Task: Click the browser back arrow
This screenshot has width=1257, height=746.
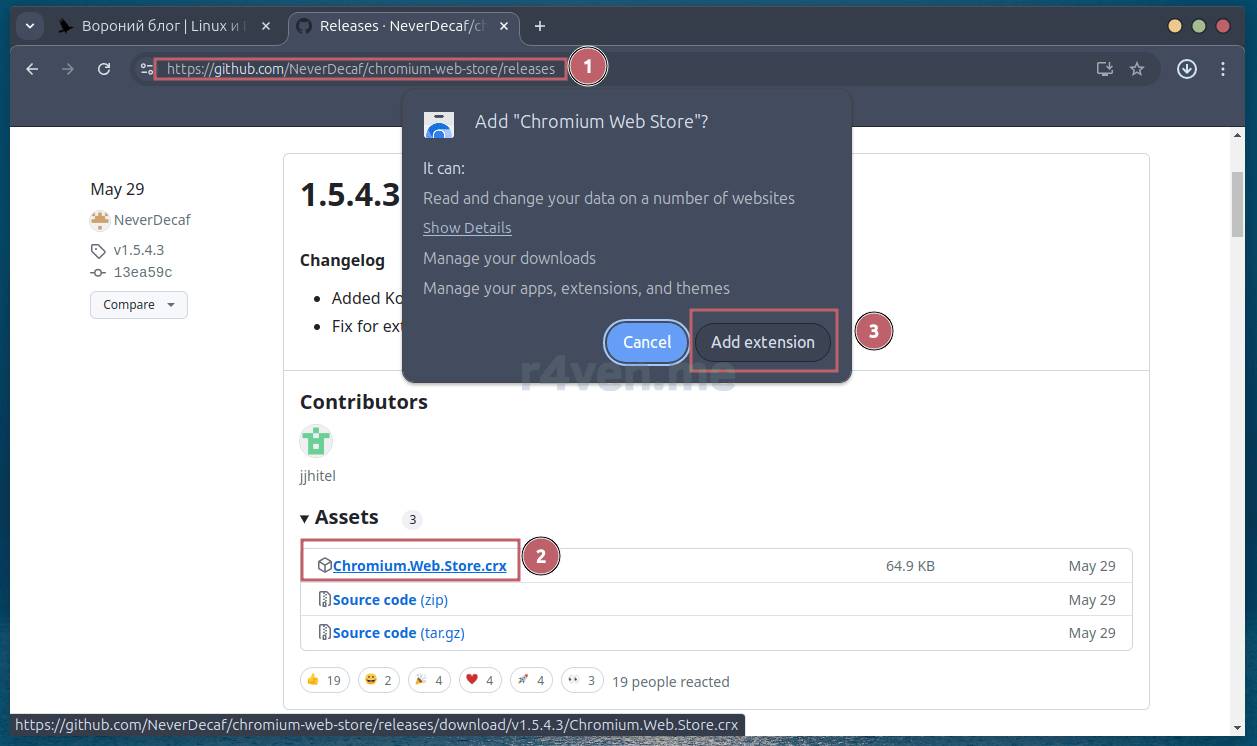Action: tap(32, 69)
